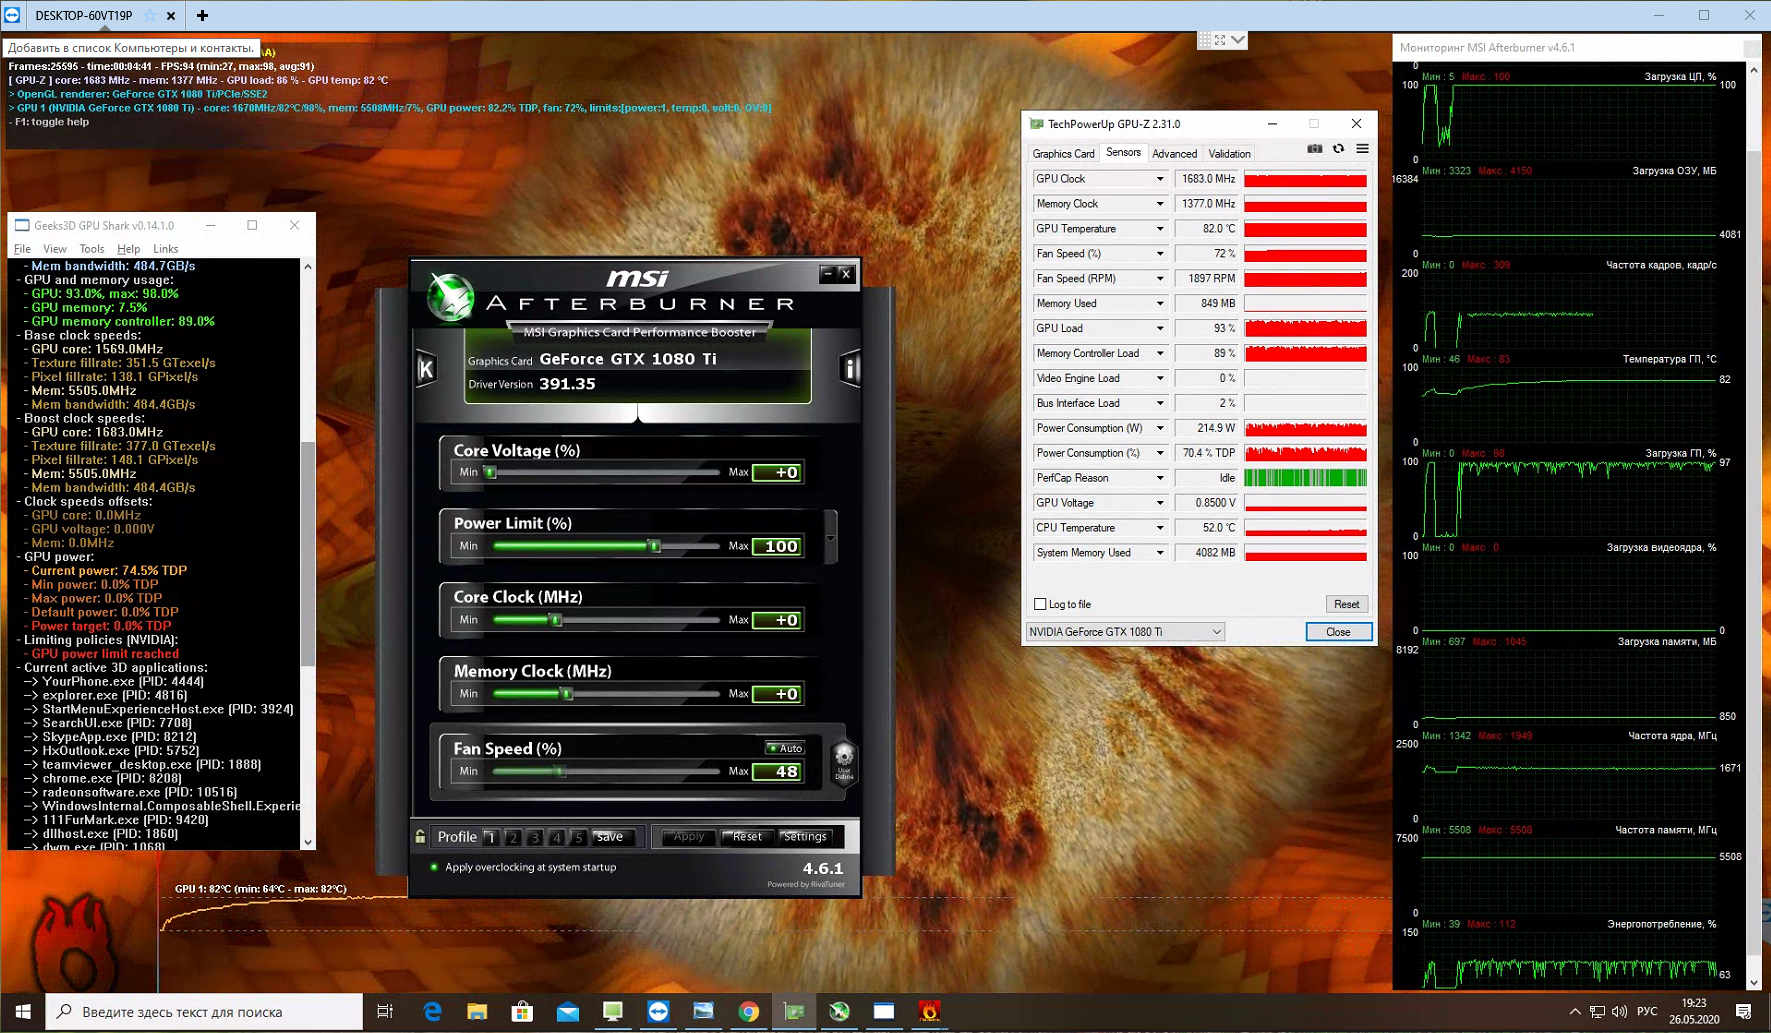Select Afterburner profile slot 3
The image size is (1771, 1033).
click(x=535, y=837)
